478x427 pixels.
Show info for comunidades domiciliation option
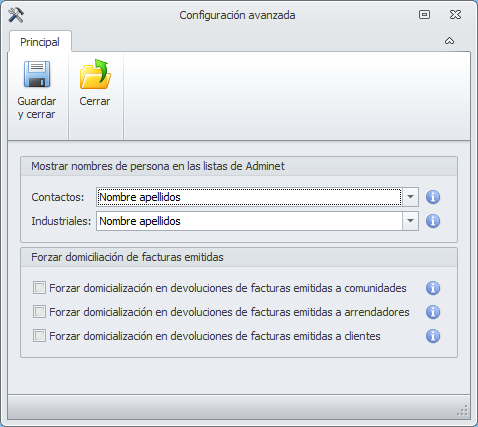tap(433, 288)
